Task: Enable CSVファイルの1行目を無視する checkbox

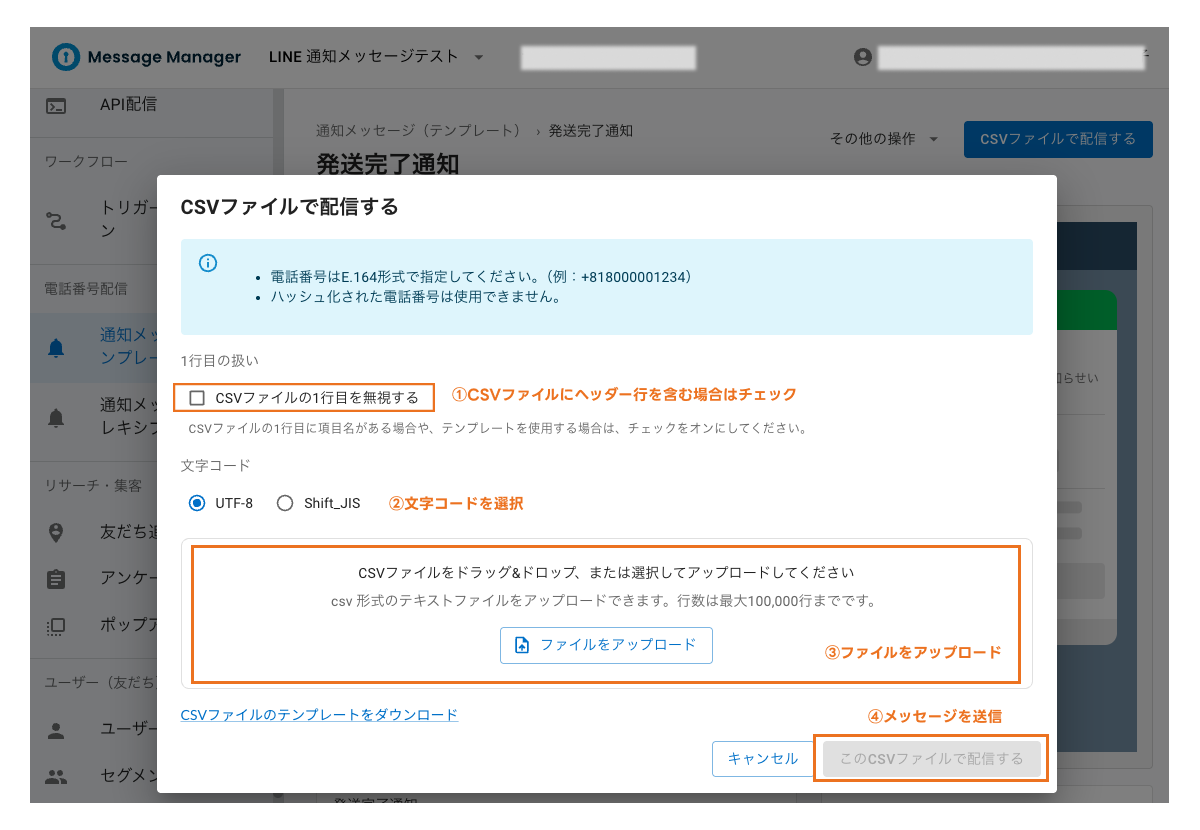Action: [x=195, y=397]
